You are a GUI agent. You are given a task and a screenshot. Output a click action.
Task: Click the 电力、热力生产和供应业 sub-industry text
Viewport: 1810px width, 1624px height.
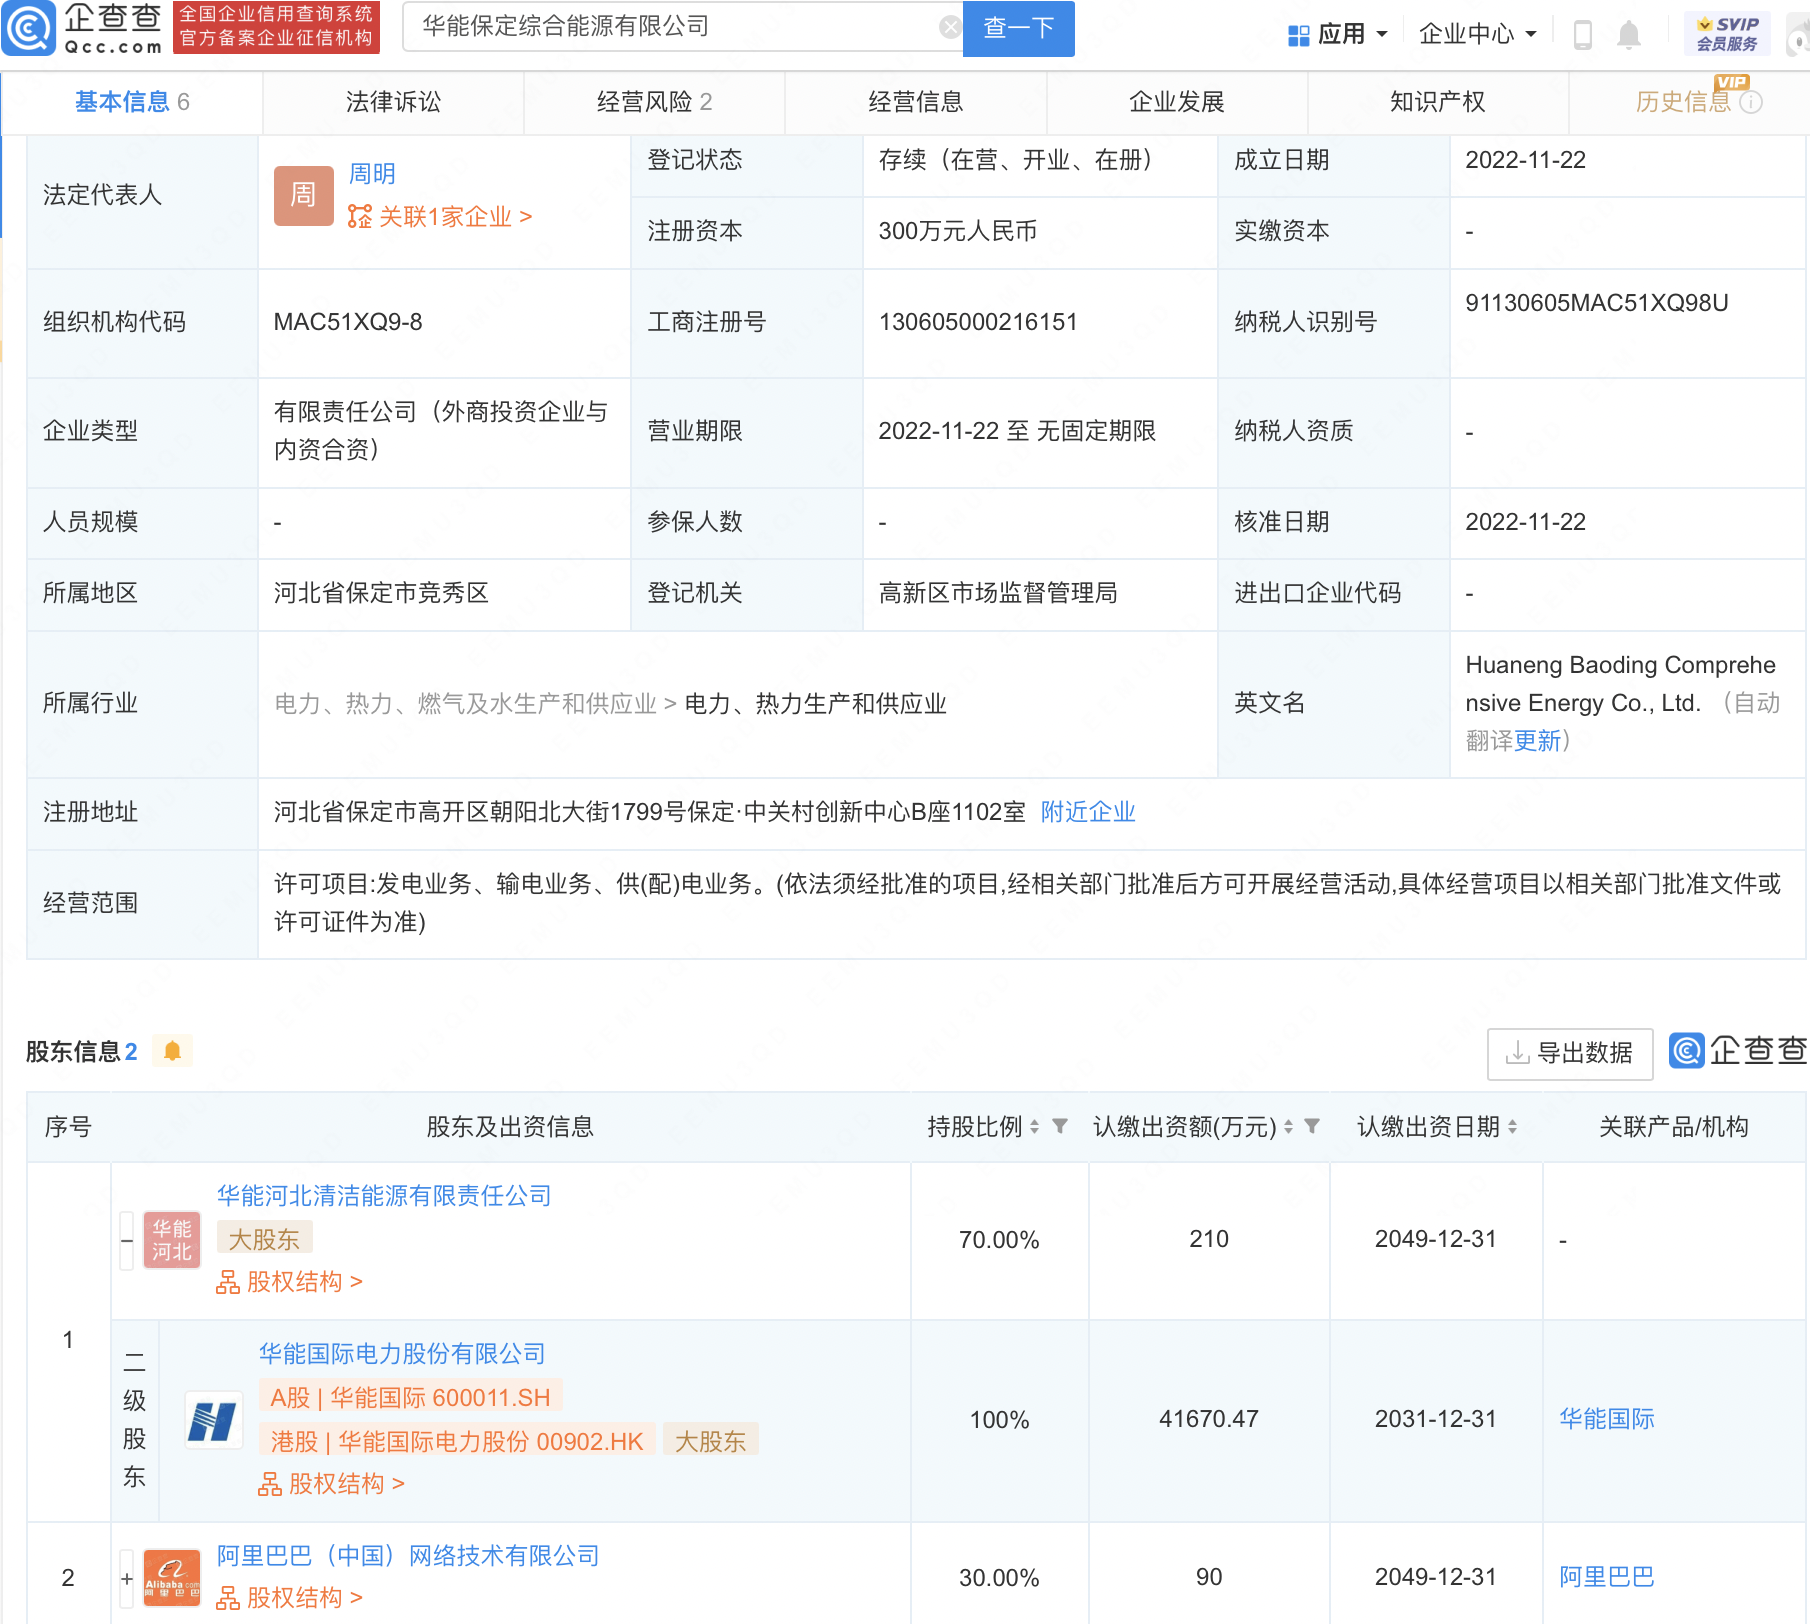pos(815,704)
